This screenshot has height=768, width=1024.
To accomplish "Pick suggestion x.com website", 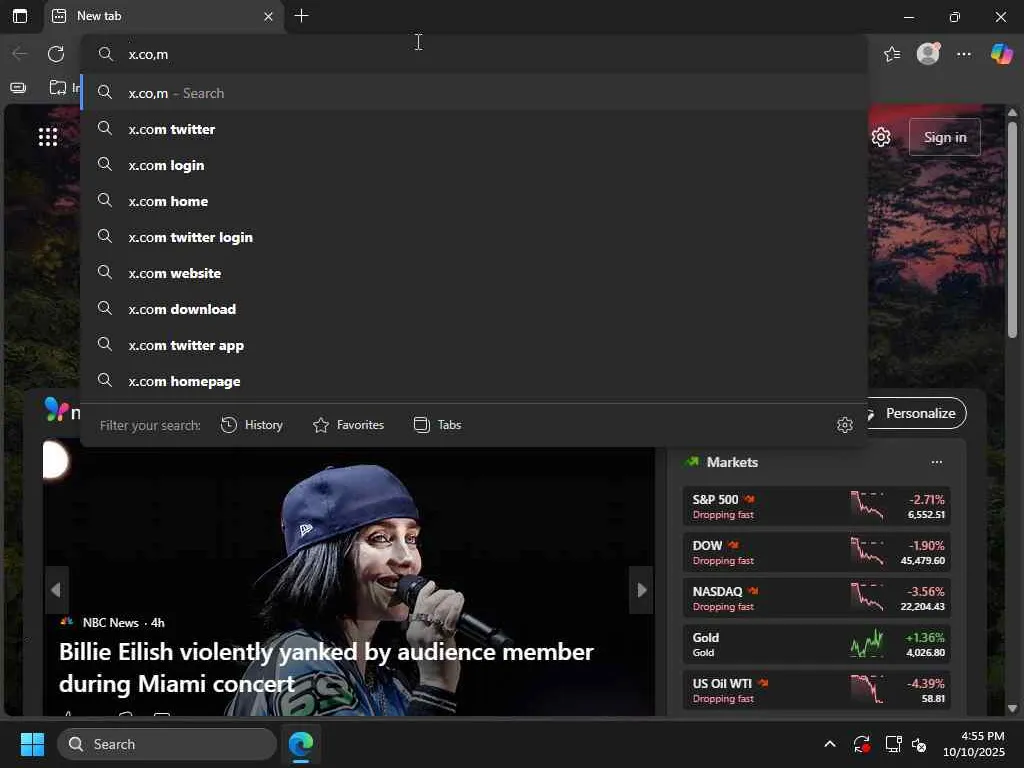I will (475, 273).
